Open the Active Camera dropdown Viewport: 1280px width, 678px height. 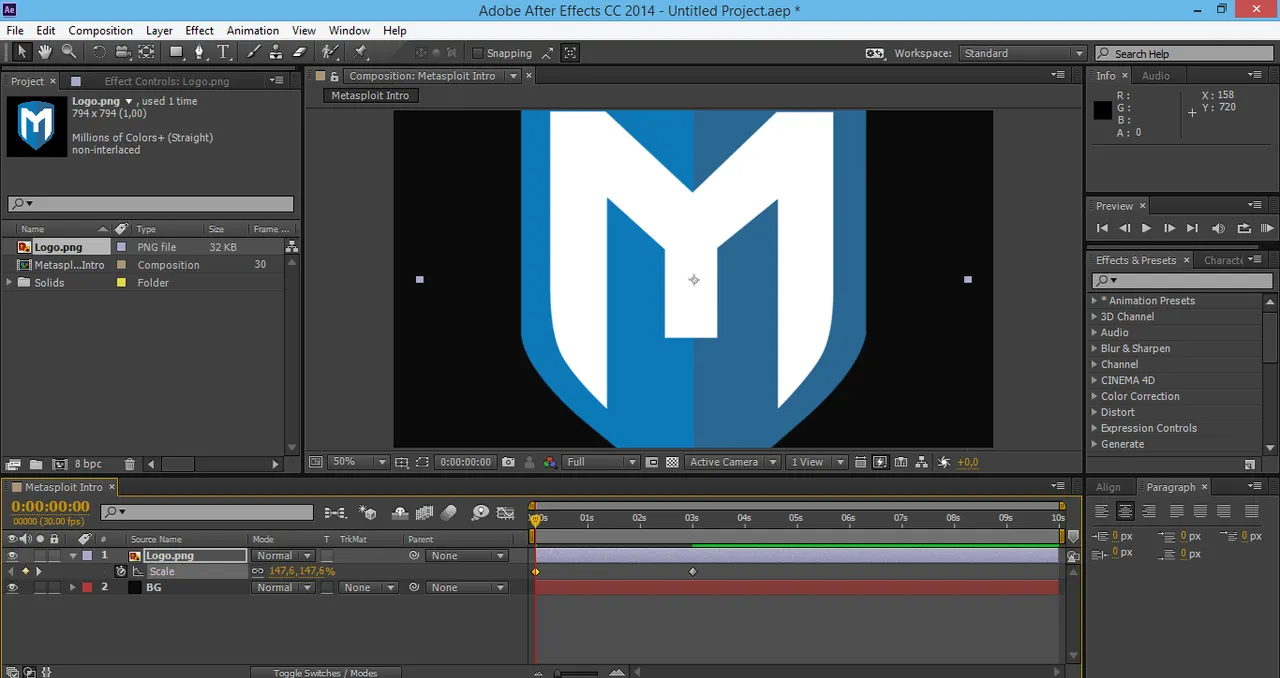click(x=734, y=462)
